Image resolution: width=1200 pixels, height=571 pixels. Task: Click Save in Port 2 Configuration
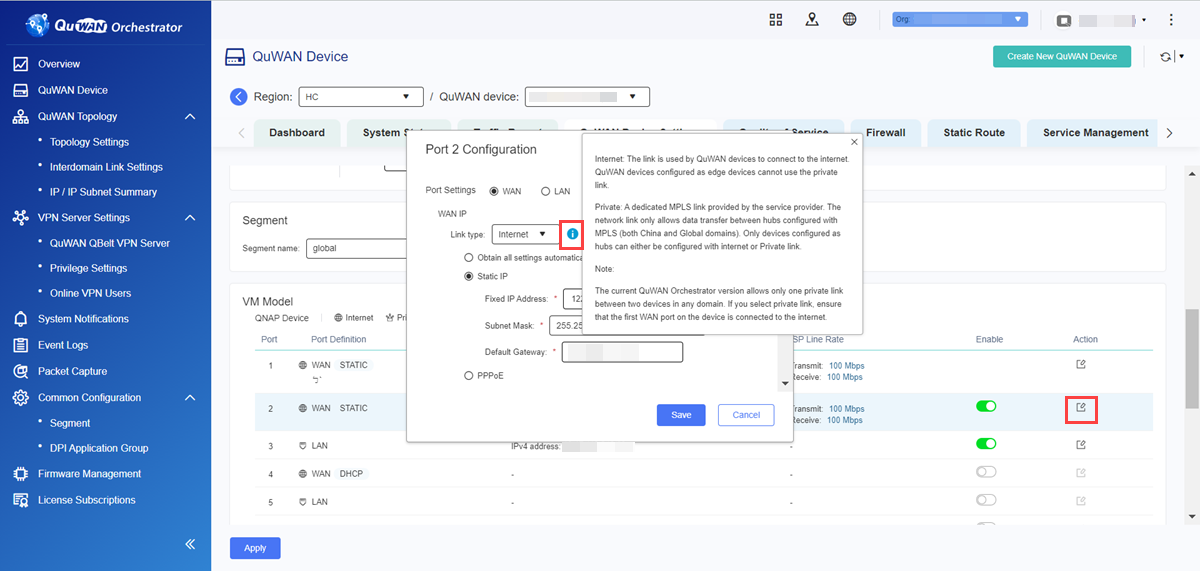coord(681,415)
